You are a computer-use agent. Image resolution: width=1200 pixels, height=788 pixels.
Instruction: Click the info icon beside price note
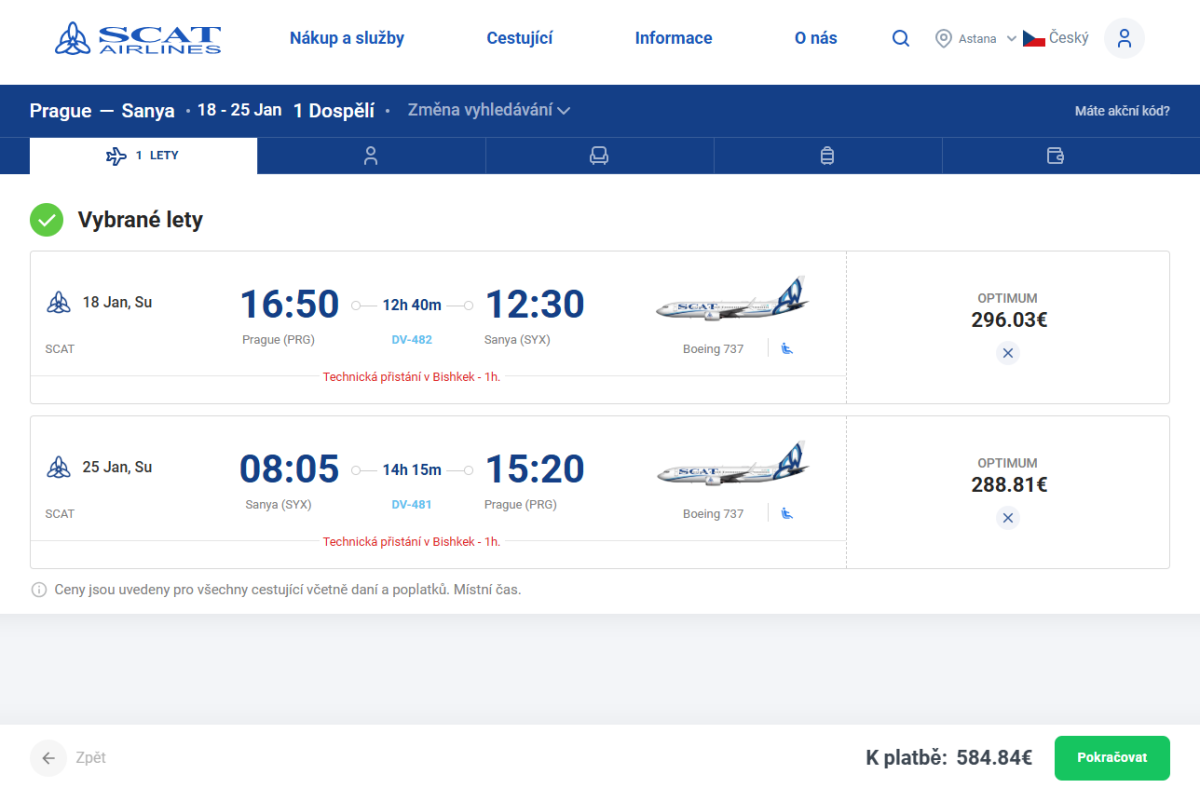(x=39, y=590)
